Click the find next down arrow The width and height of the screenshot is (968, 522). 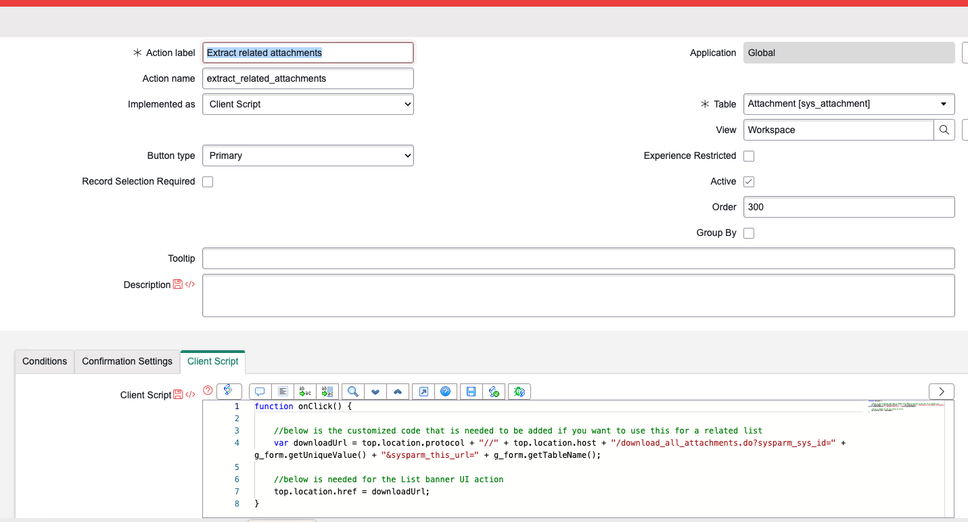[375, 391]
